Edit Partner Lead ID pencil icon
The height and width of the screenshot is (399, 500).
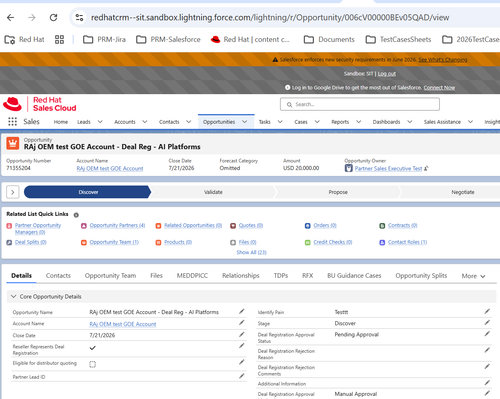pyautogui.click(x=242, y=376)
